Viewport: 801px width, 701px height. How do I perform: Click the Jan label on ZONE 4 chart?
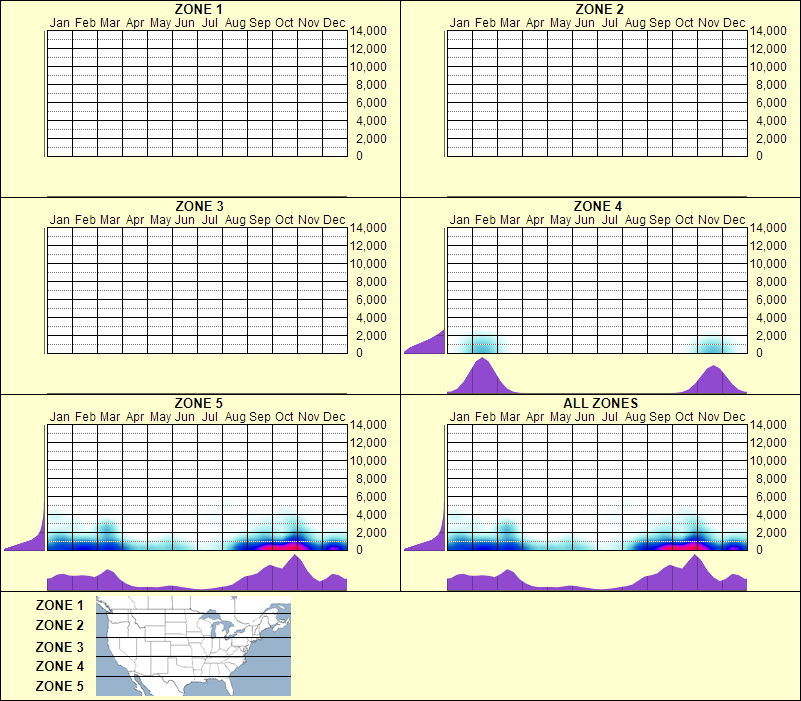point(458,218)
